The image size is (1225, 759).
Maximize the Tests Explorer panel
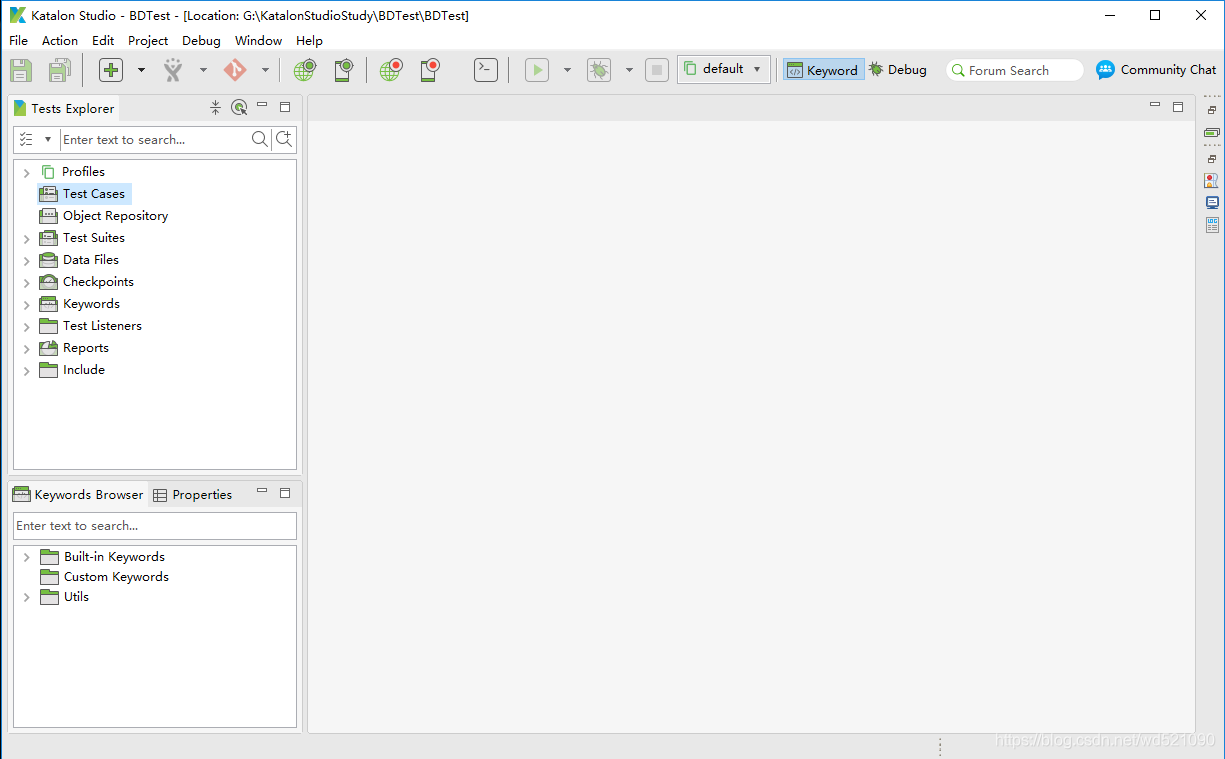pyautogui.click(x=285, y=106)
